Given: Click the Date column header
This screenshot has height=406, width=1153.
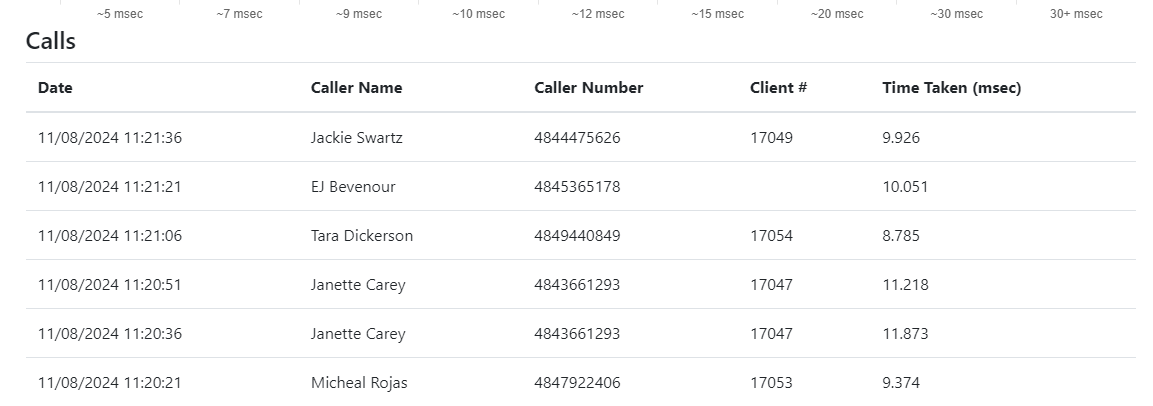Looking at the screenshot, I should (55, 88).
